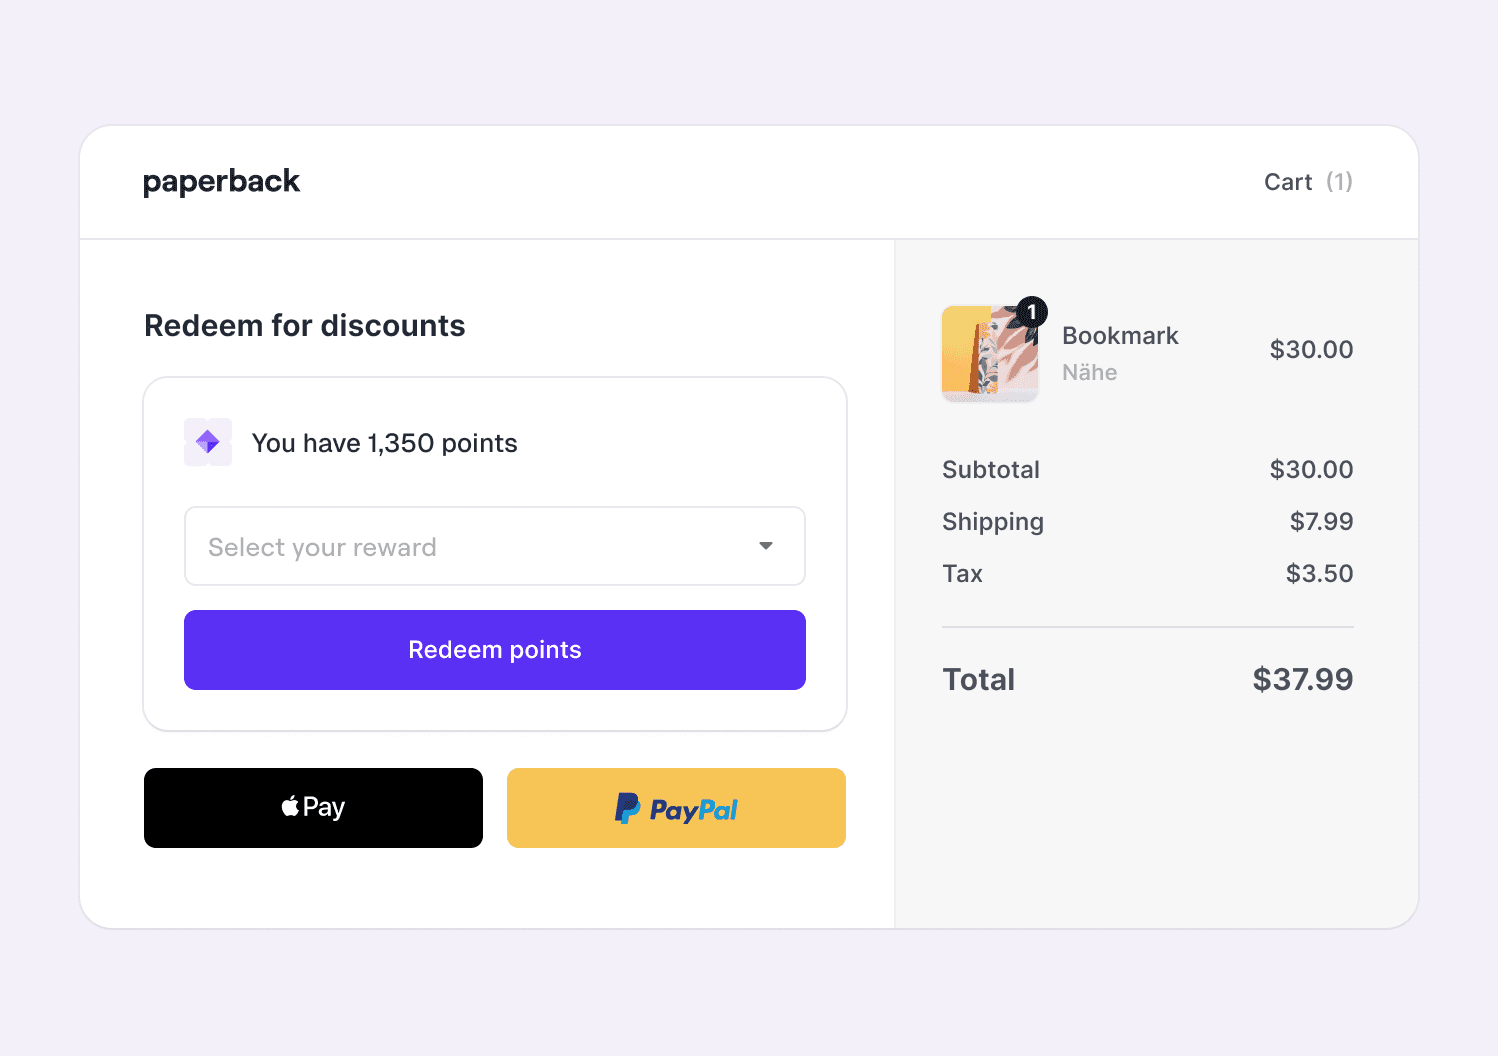Click the Shipping cost $7.99
Screen dimensions: 1498x1056
[x=1321, y=521]
